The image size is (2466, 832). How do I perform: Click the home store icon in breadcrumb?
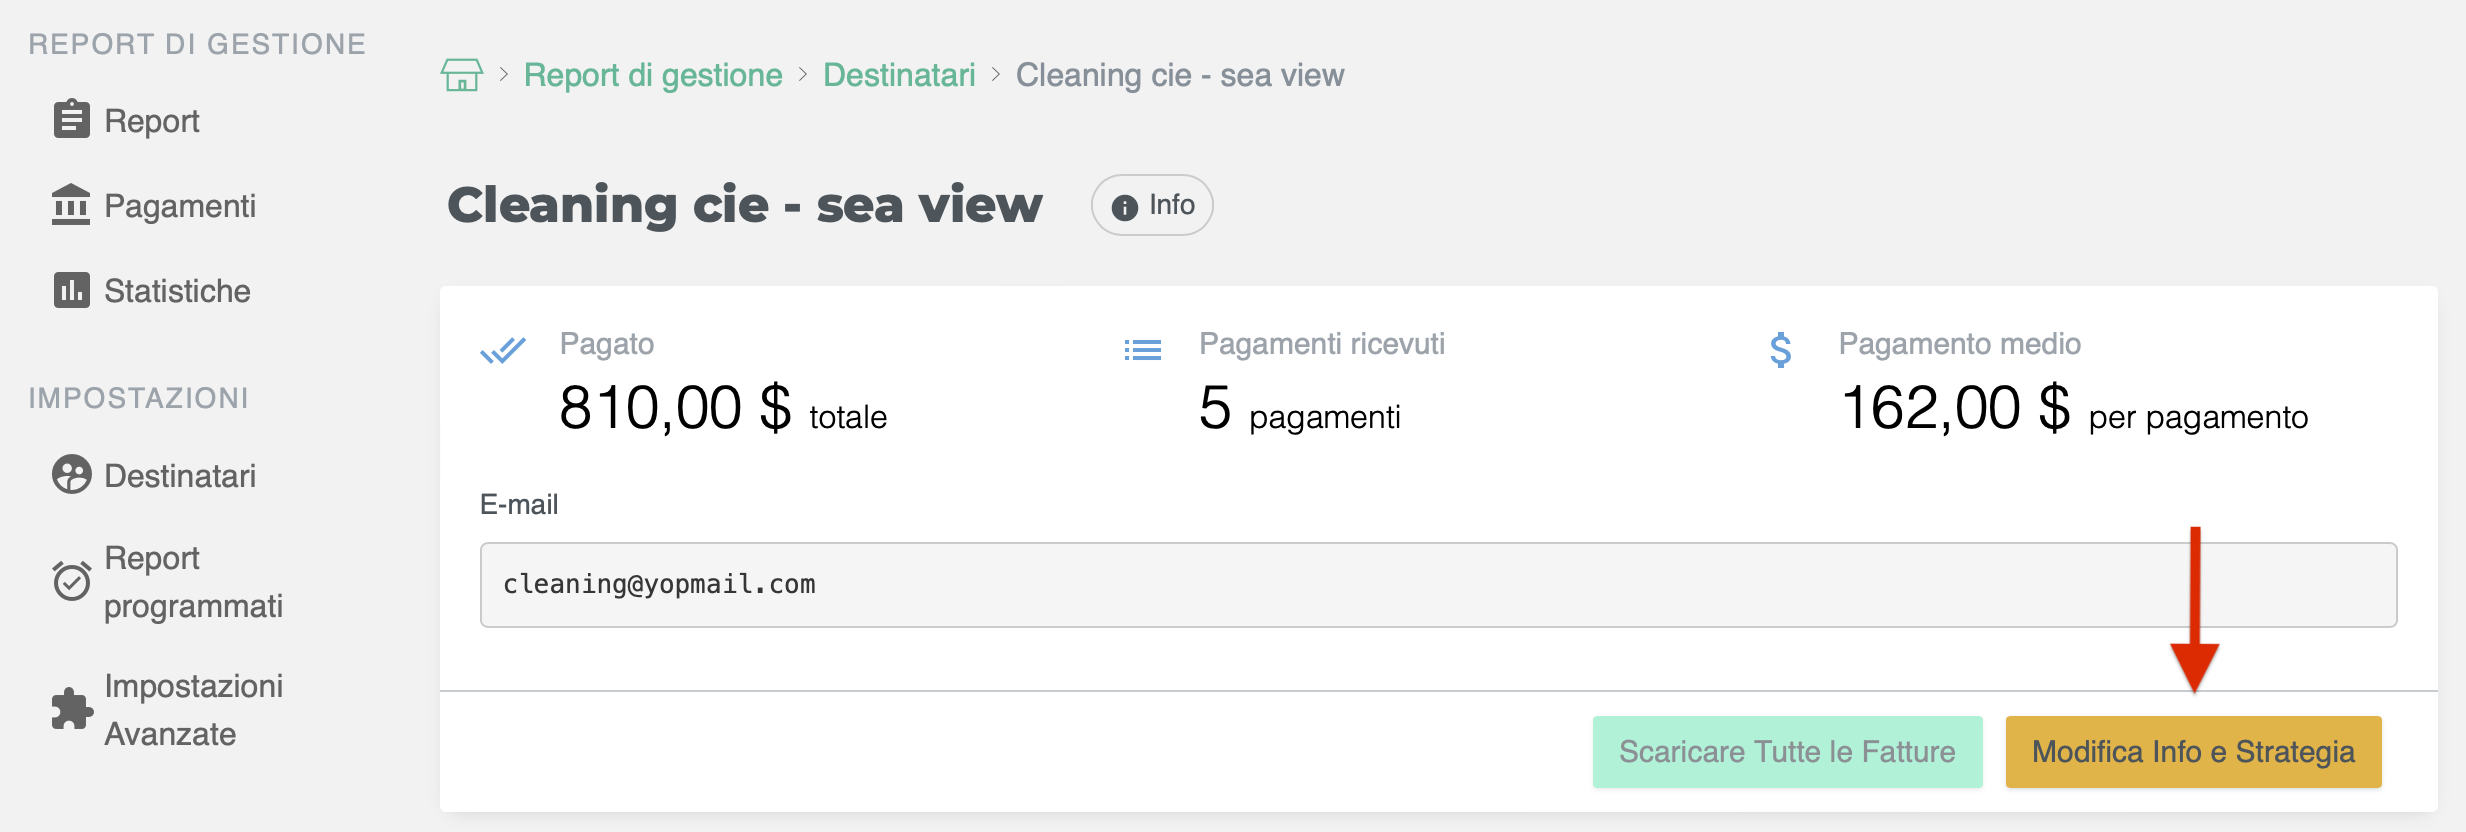point(461,75)
